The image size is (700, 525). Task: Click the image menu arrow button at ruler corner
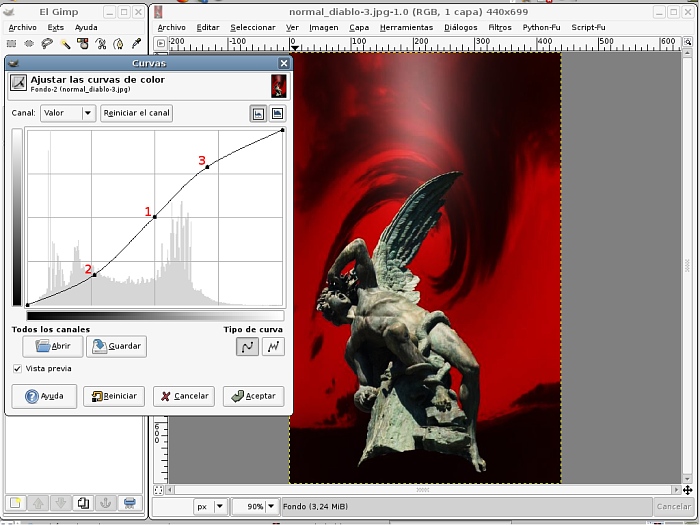pos(161,43)
